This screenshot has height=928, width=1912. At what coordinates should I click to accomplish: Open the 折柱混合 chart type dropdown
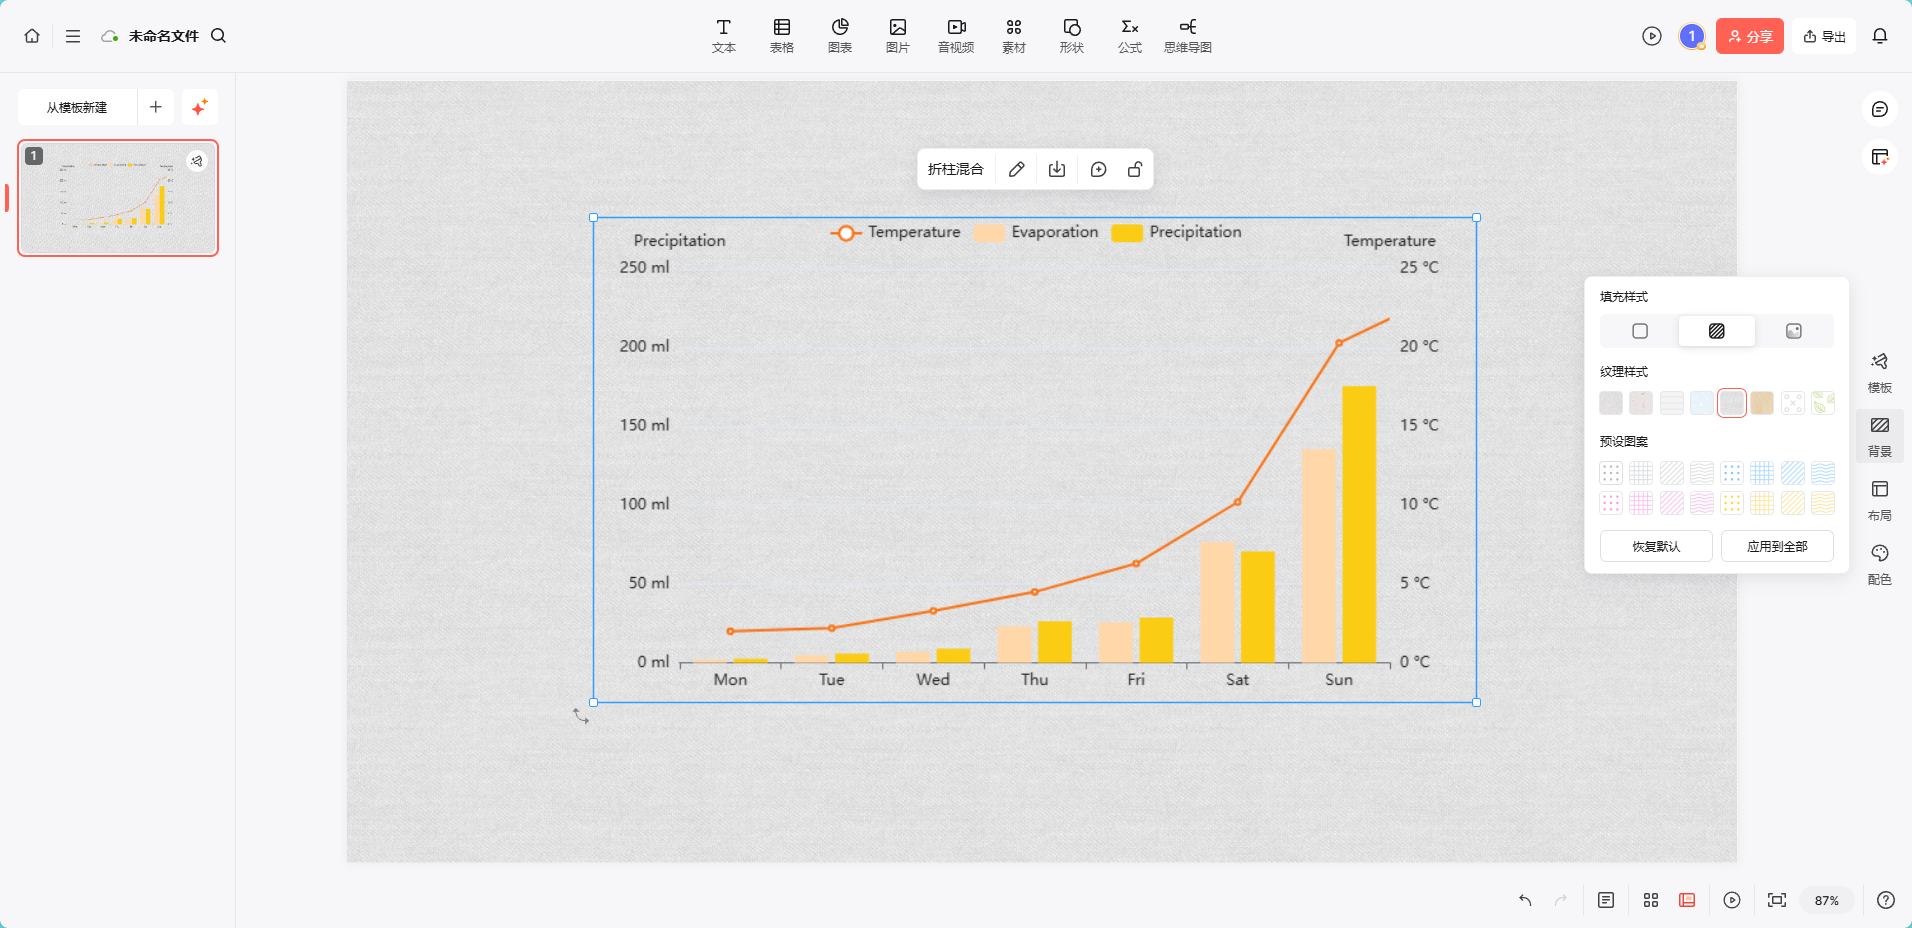pyautogui.click(x=956, y=169)
